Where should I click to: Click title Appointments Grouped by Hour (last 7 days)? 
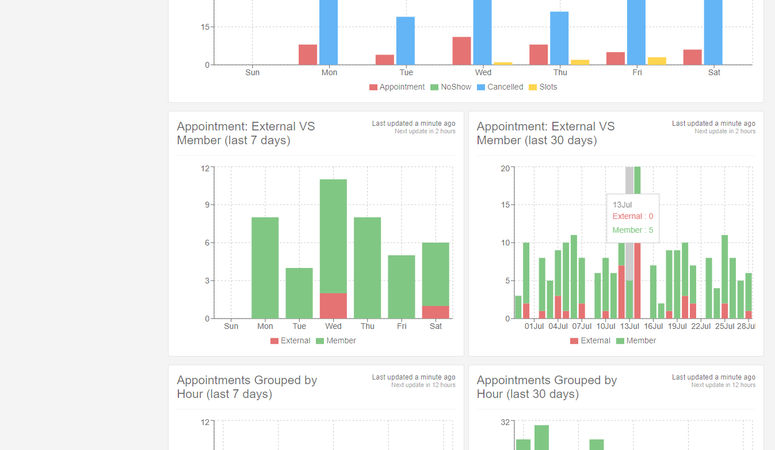coord(247,387)
